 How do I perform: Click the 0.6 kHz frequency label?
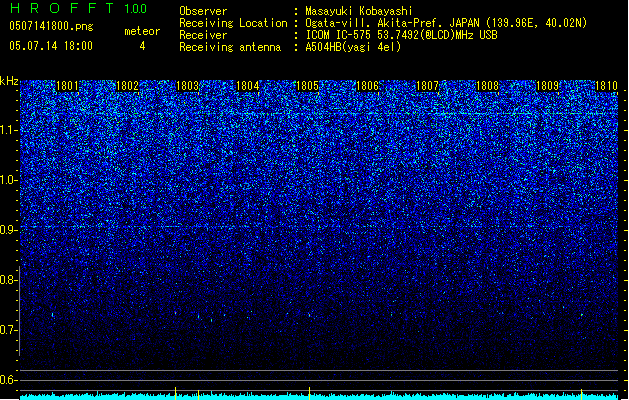tap(9, 380)
